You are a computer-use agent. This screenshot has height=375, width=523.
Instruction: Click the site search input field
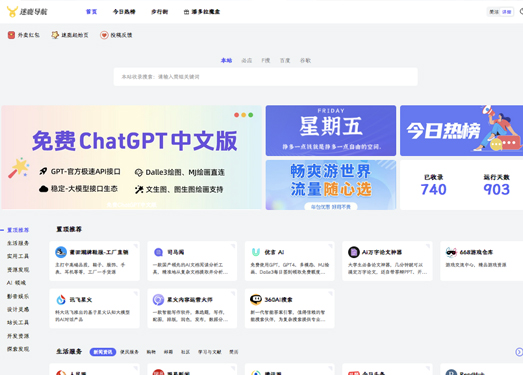tap(266, 77)
